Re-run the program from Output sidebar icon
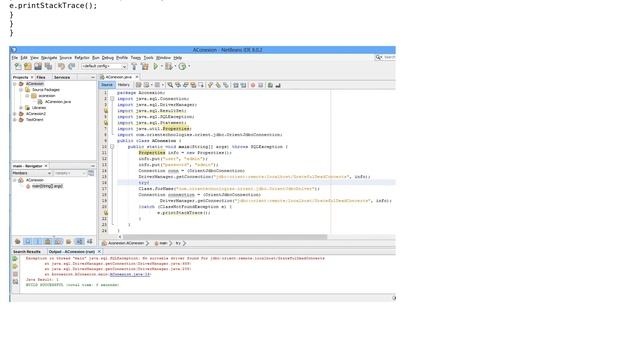The image size is (640, 360). coord(15,259)
